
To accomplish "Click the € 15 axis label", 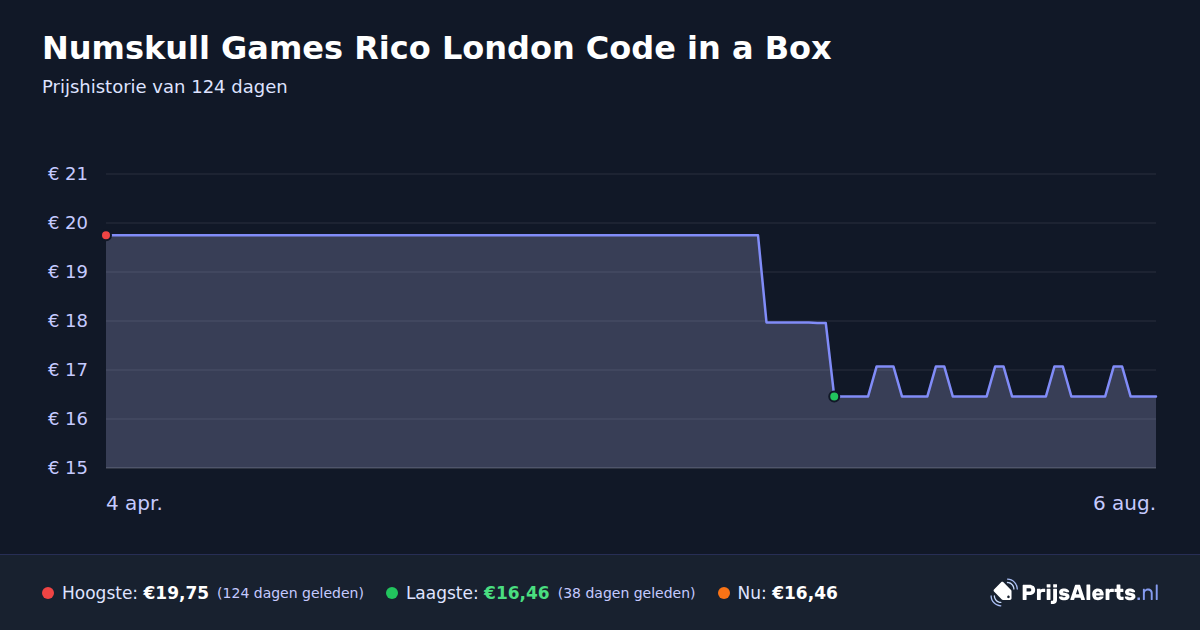I will click(x=68, y=468).
